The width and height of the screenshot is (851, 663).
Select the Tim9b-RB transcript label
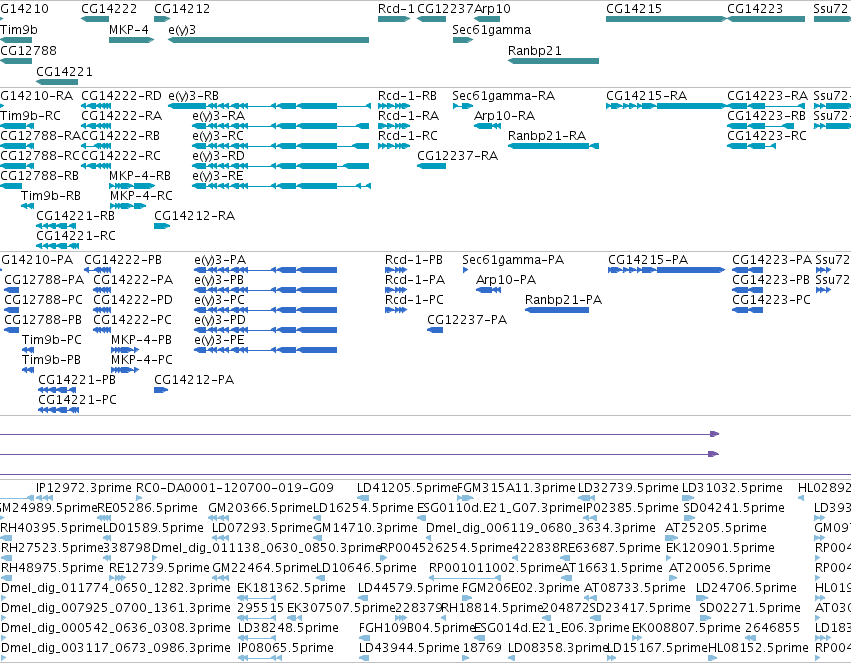coord(51,195)
